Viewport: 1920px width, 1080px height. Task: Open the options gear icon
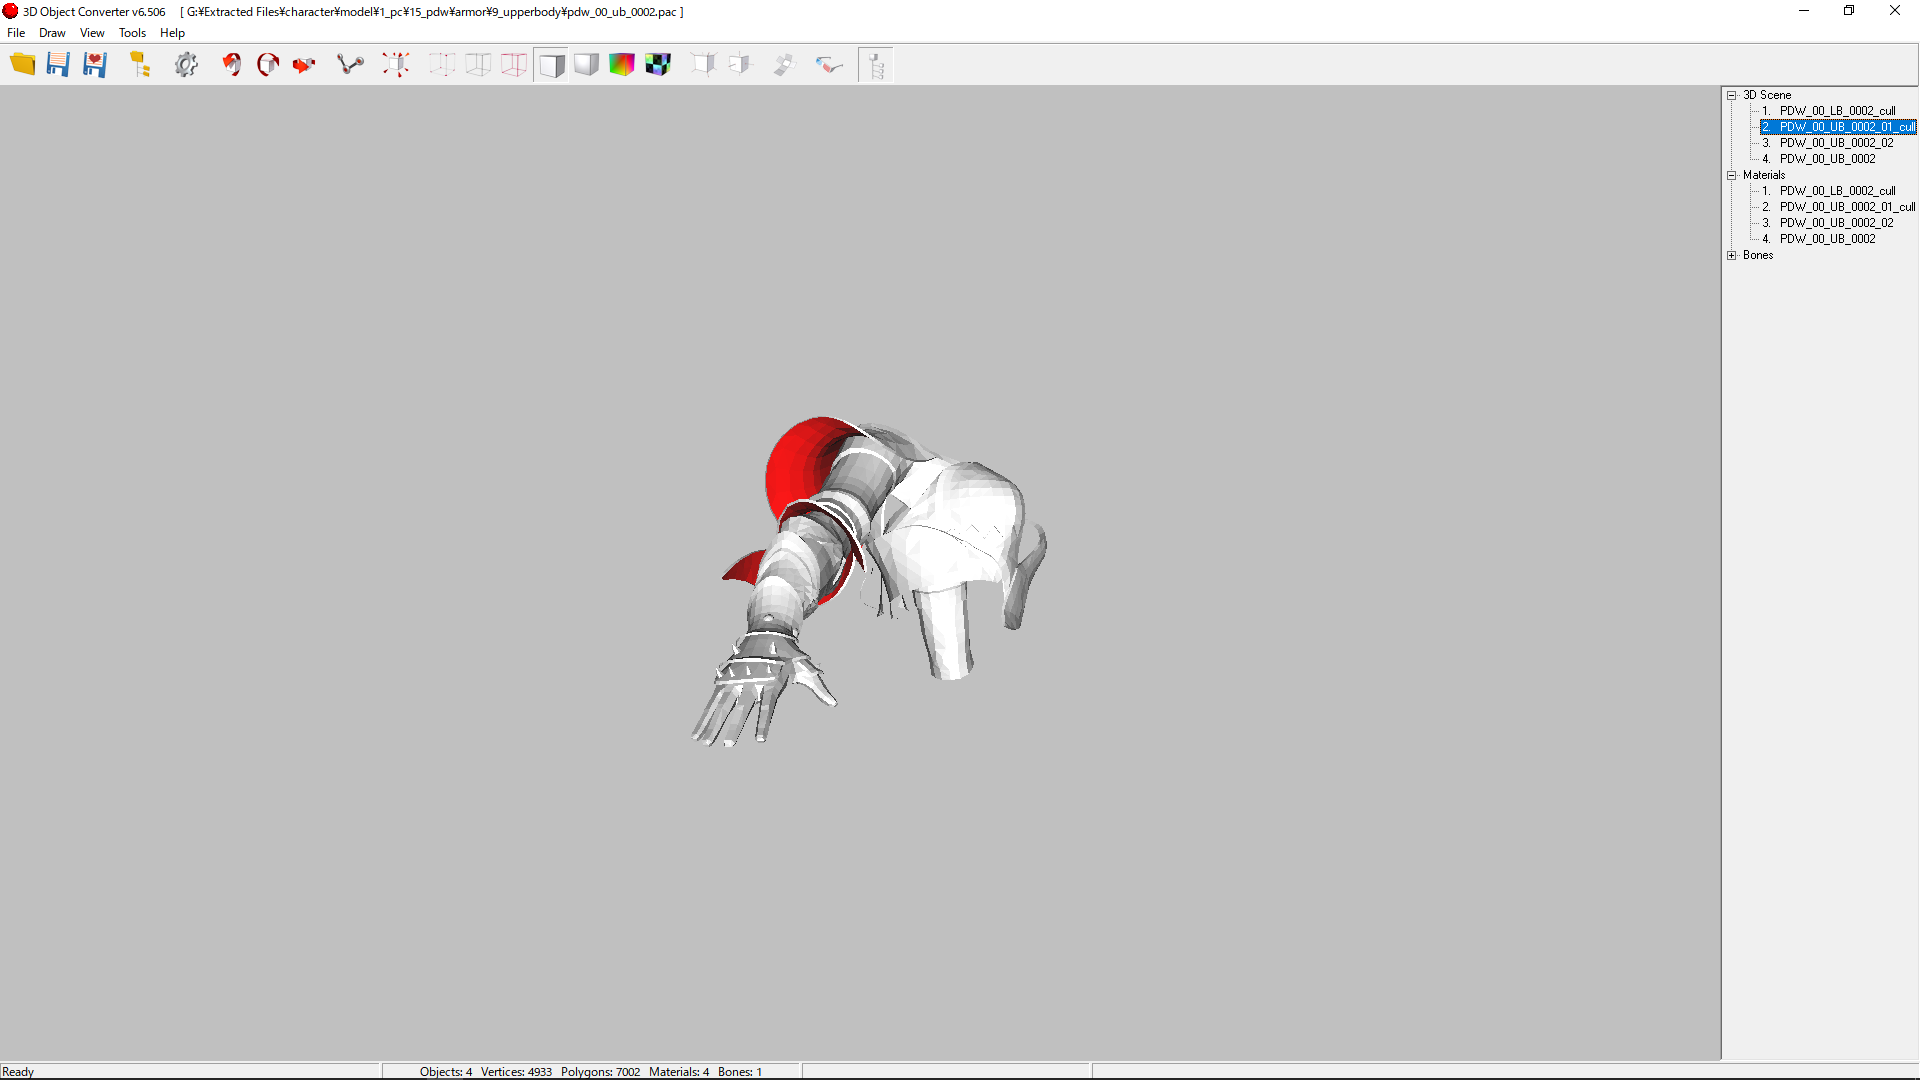(186, 64)
